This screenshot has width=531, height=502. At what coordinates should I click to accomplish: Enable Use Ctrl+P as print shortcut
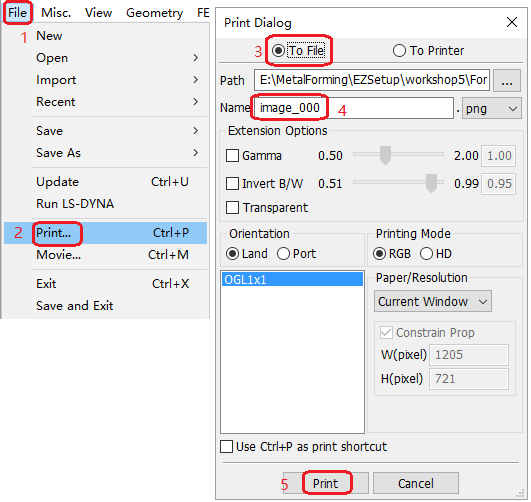click(227, 446)
